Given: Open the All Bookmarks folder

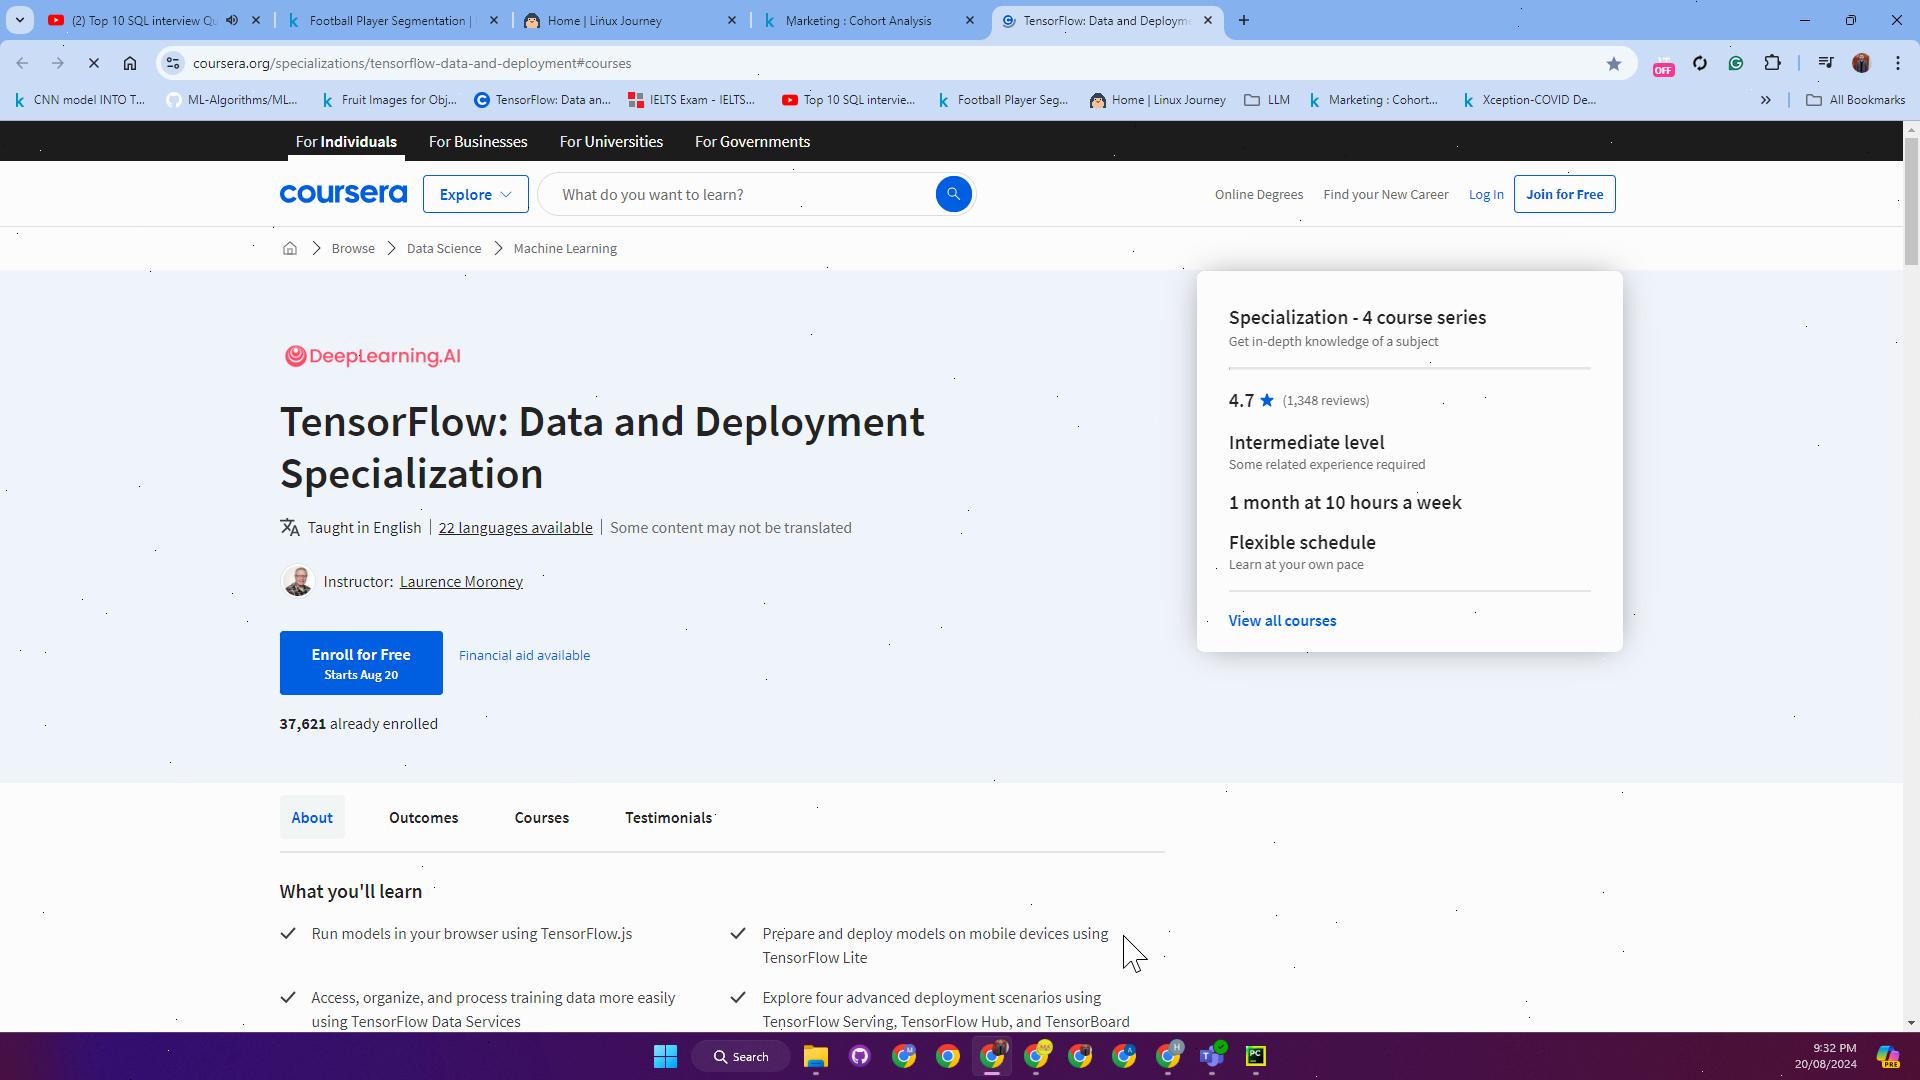Looking at the screenshot, I should coord(1855,100).
